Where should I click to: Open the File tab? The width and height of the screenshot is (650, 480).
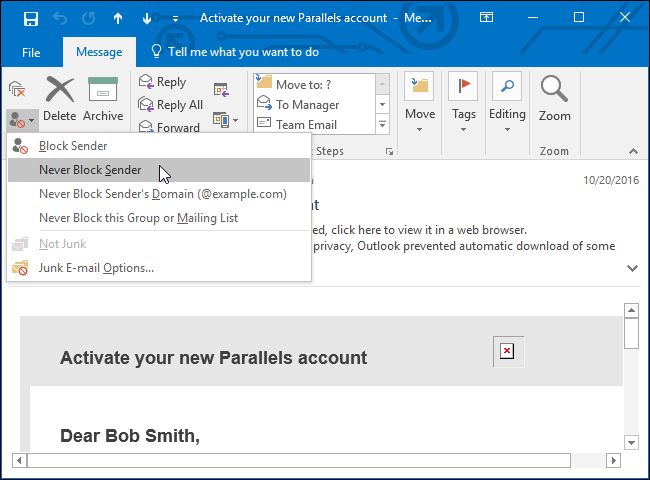[x=31, y=53]
